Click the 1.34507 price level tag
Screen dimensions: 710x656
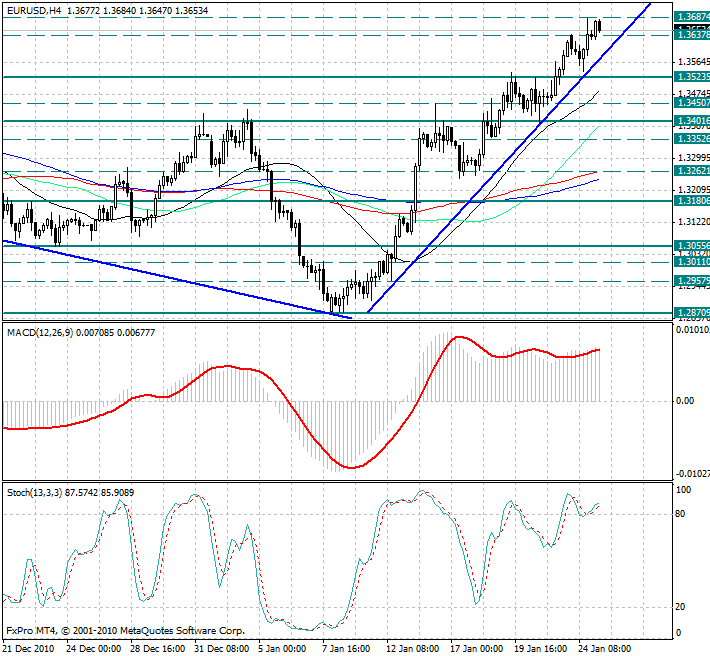[x=692, y=103]
